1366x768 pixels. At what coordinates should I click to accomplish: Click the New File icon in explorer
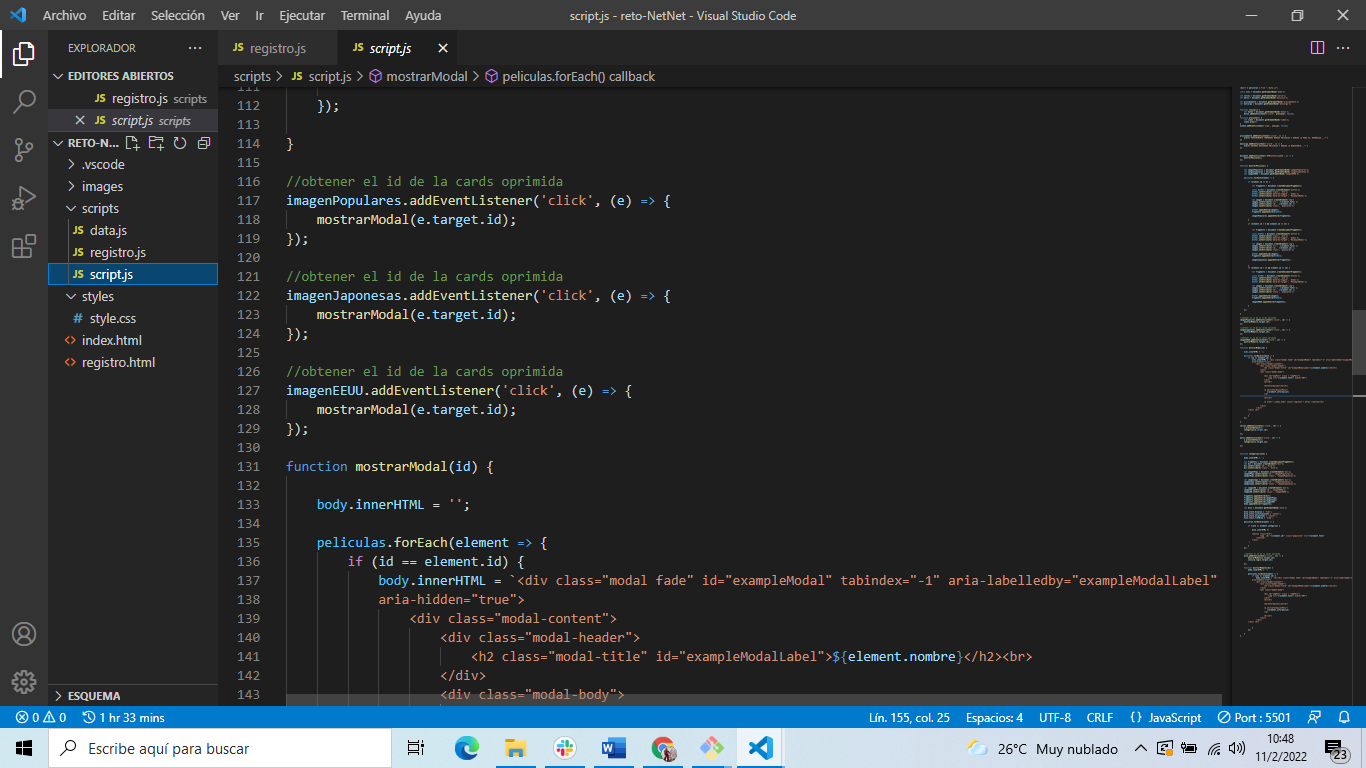tap(133, 143)
